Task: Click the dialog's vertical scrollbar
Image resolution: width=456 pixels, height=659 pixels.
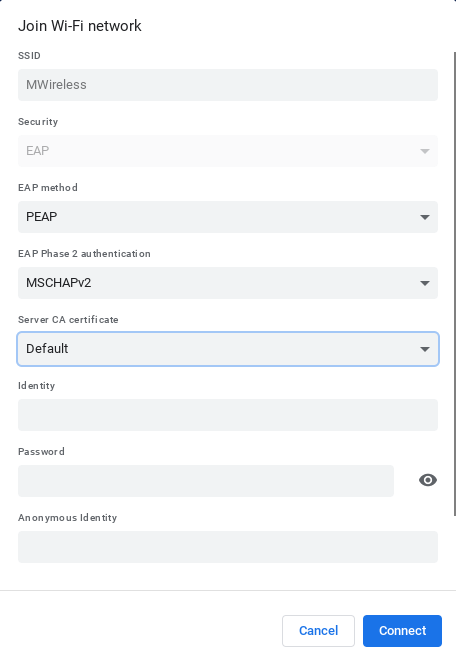Action: pyautogui.click(x=454, y=284)
